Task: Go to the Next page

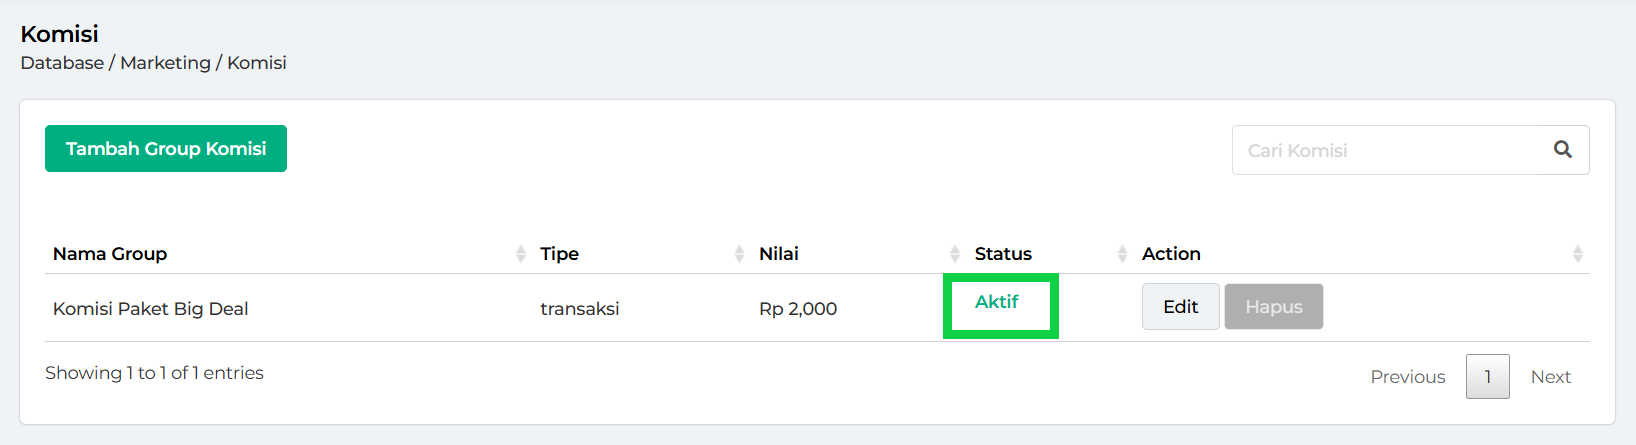Action: tap(1550, 377)
